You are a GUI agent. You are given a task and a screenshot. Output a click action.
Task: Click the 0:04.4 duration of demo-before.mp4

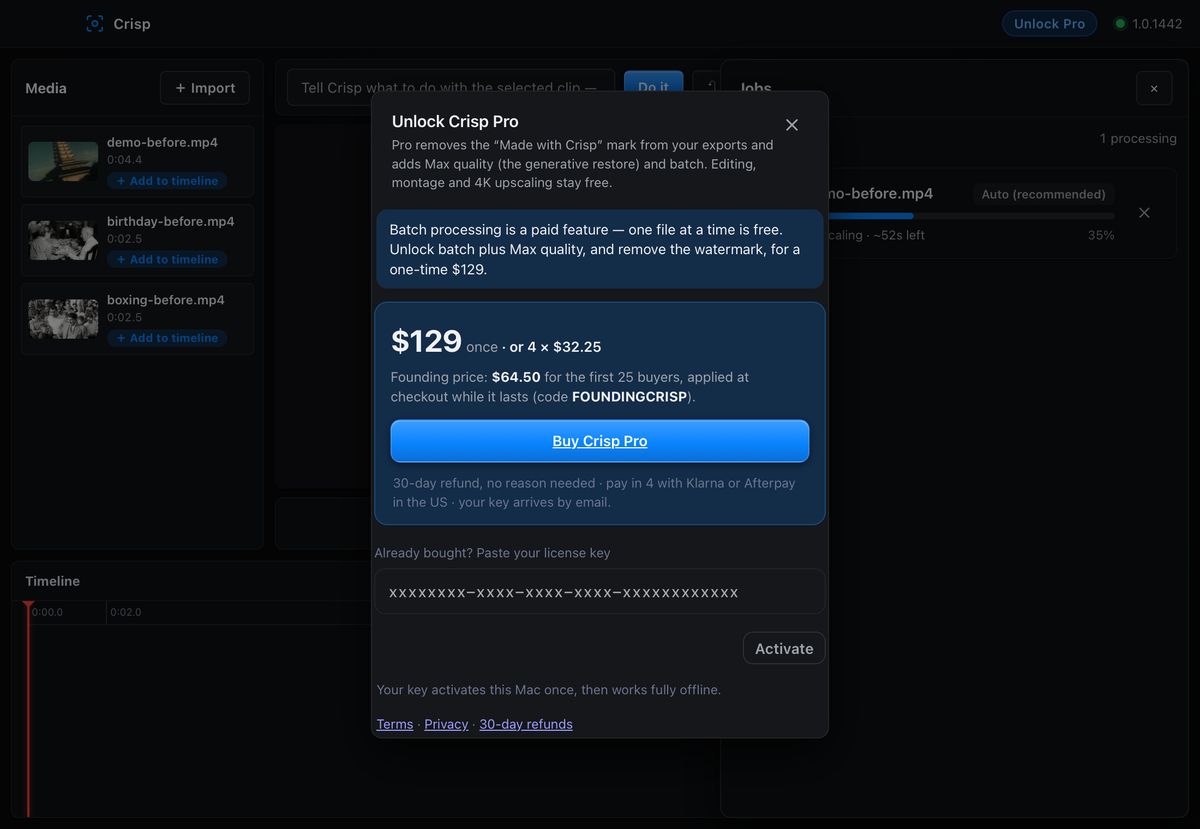(x=125, y=160)
